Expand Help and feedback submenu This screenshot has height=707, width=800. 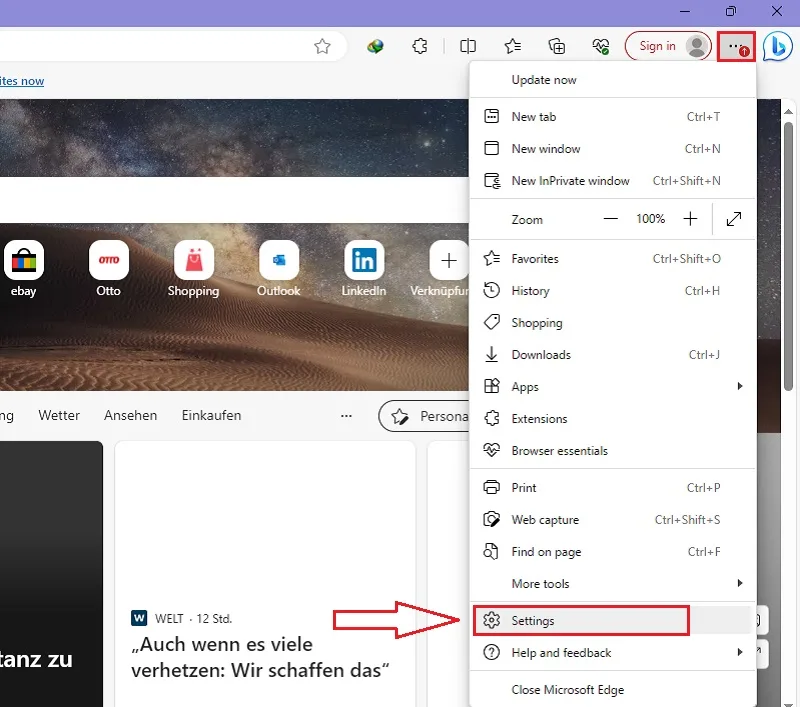(x=612, y=653)
